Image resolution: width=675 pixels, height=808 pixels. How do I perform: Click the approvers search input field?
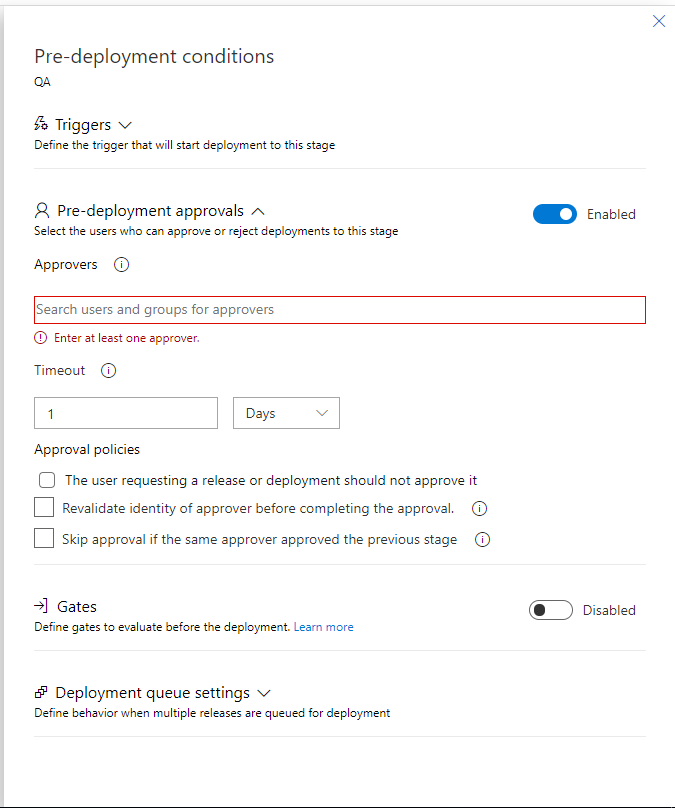pyautogui.click(x=340, y=310)
